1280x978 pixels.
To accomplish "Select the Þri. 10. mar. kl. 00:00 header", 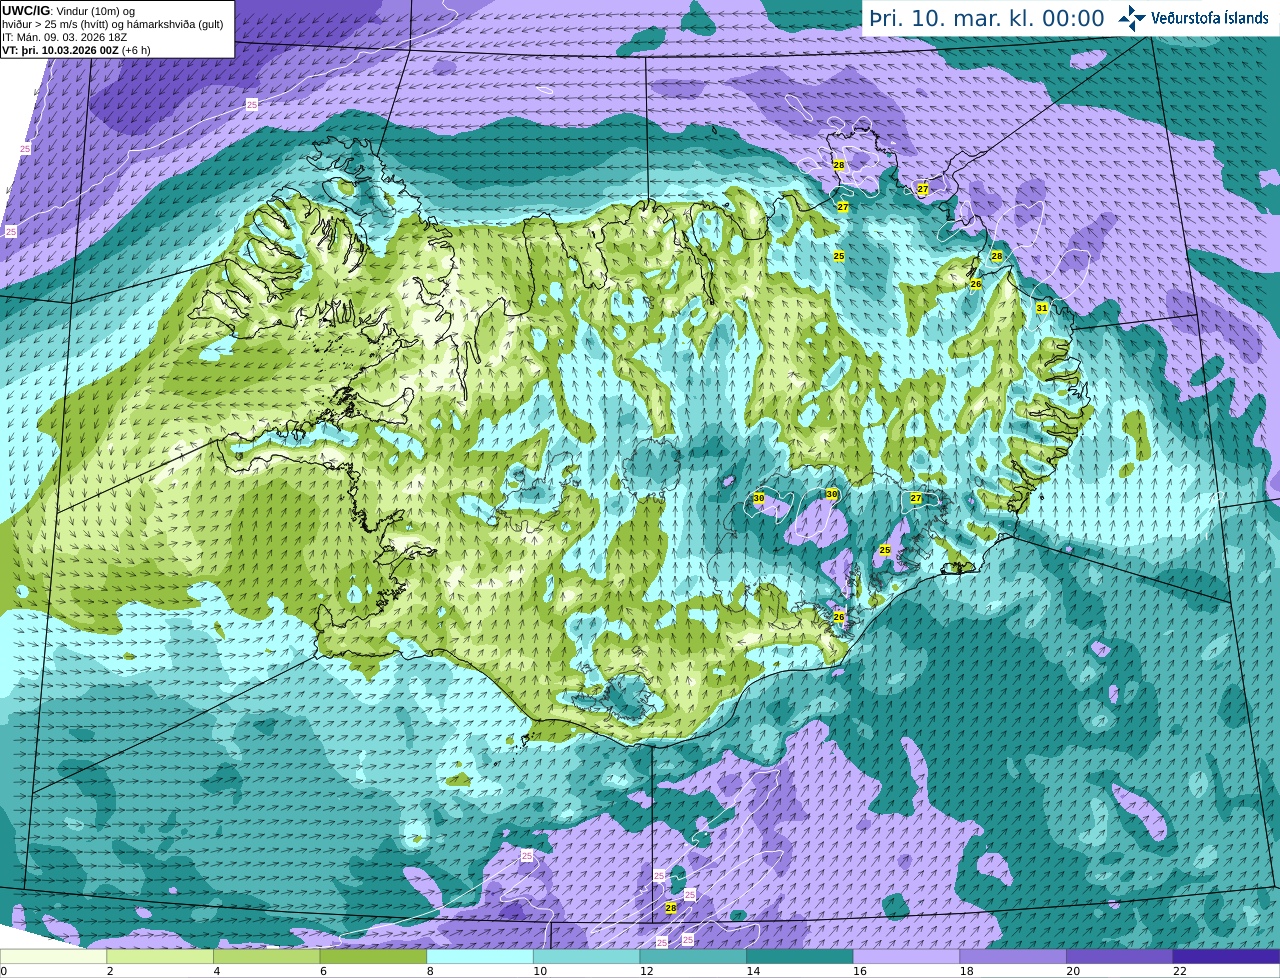I will 987,18.
